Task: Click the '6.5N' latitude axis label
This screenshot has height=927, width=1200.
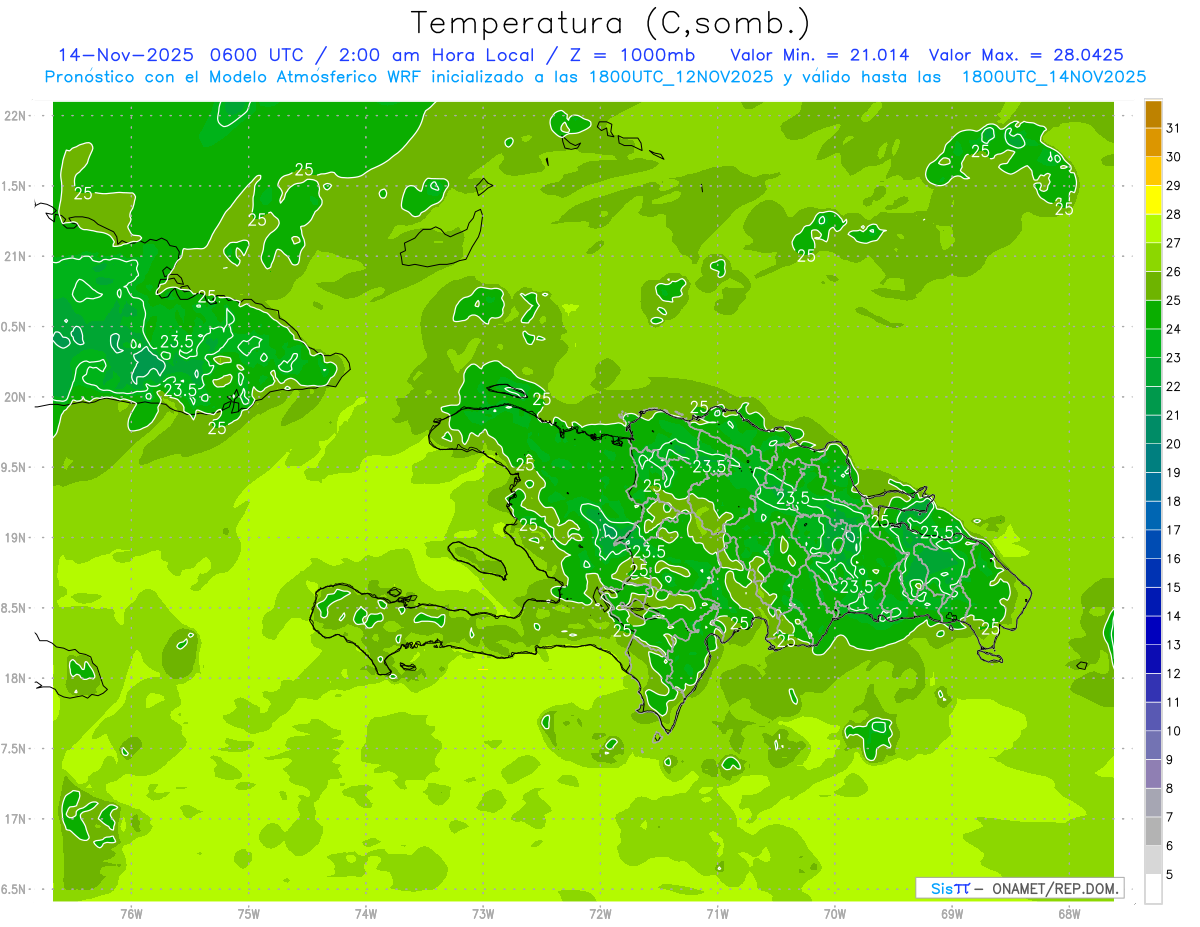Action: click(14, 889)
